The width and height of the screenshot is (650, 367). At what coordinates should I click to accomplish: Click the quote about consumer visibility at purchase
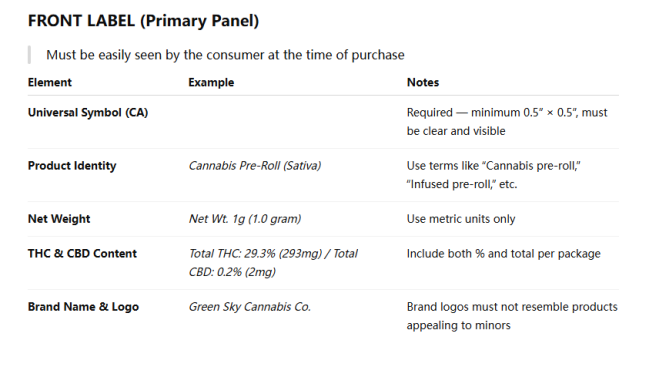point(225,55)
